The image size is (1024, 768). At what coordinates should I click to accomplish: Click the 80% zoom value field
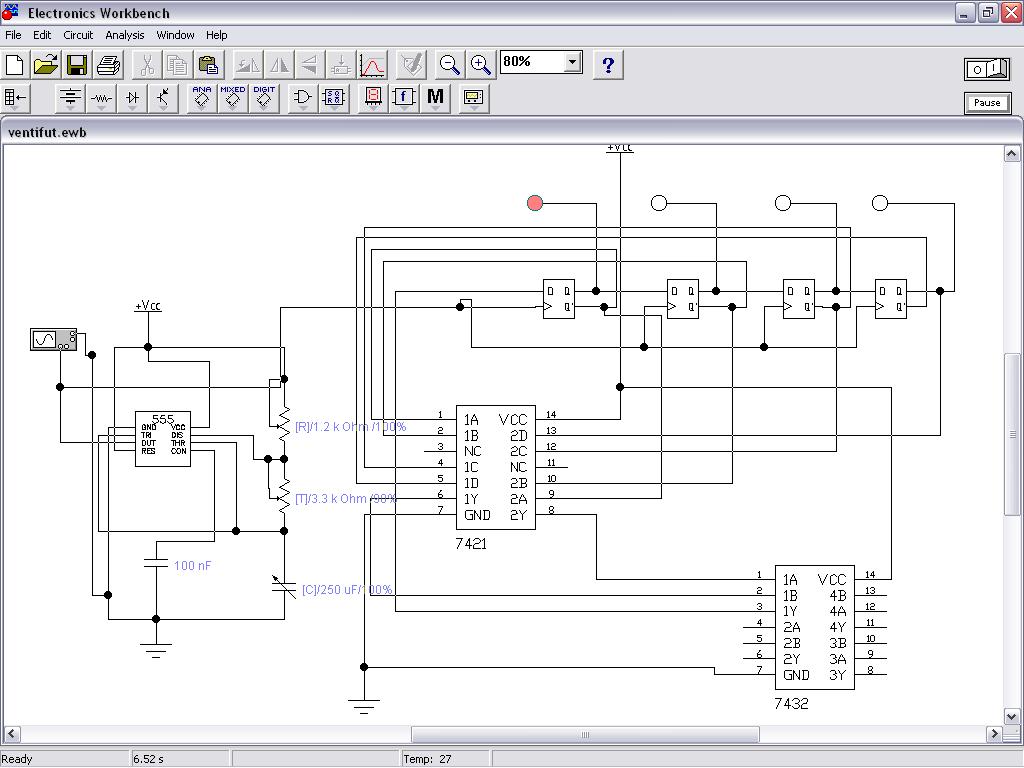tap(532, 62)
